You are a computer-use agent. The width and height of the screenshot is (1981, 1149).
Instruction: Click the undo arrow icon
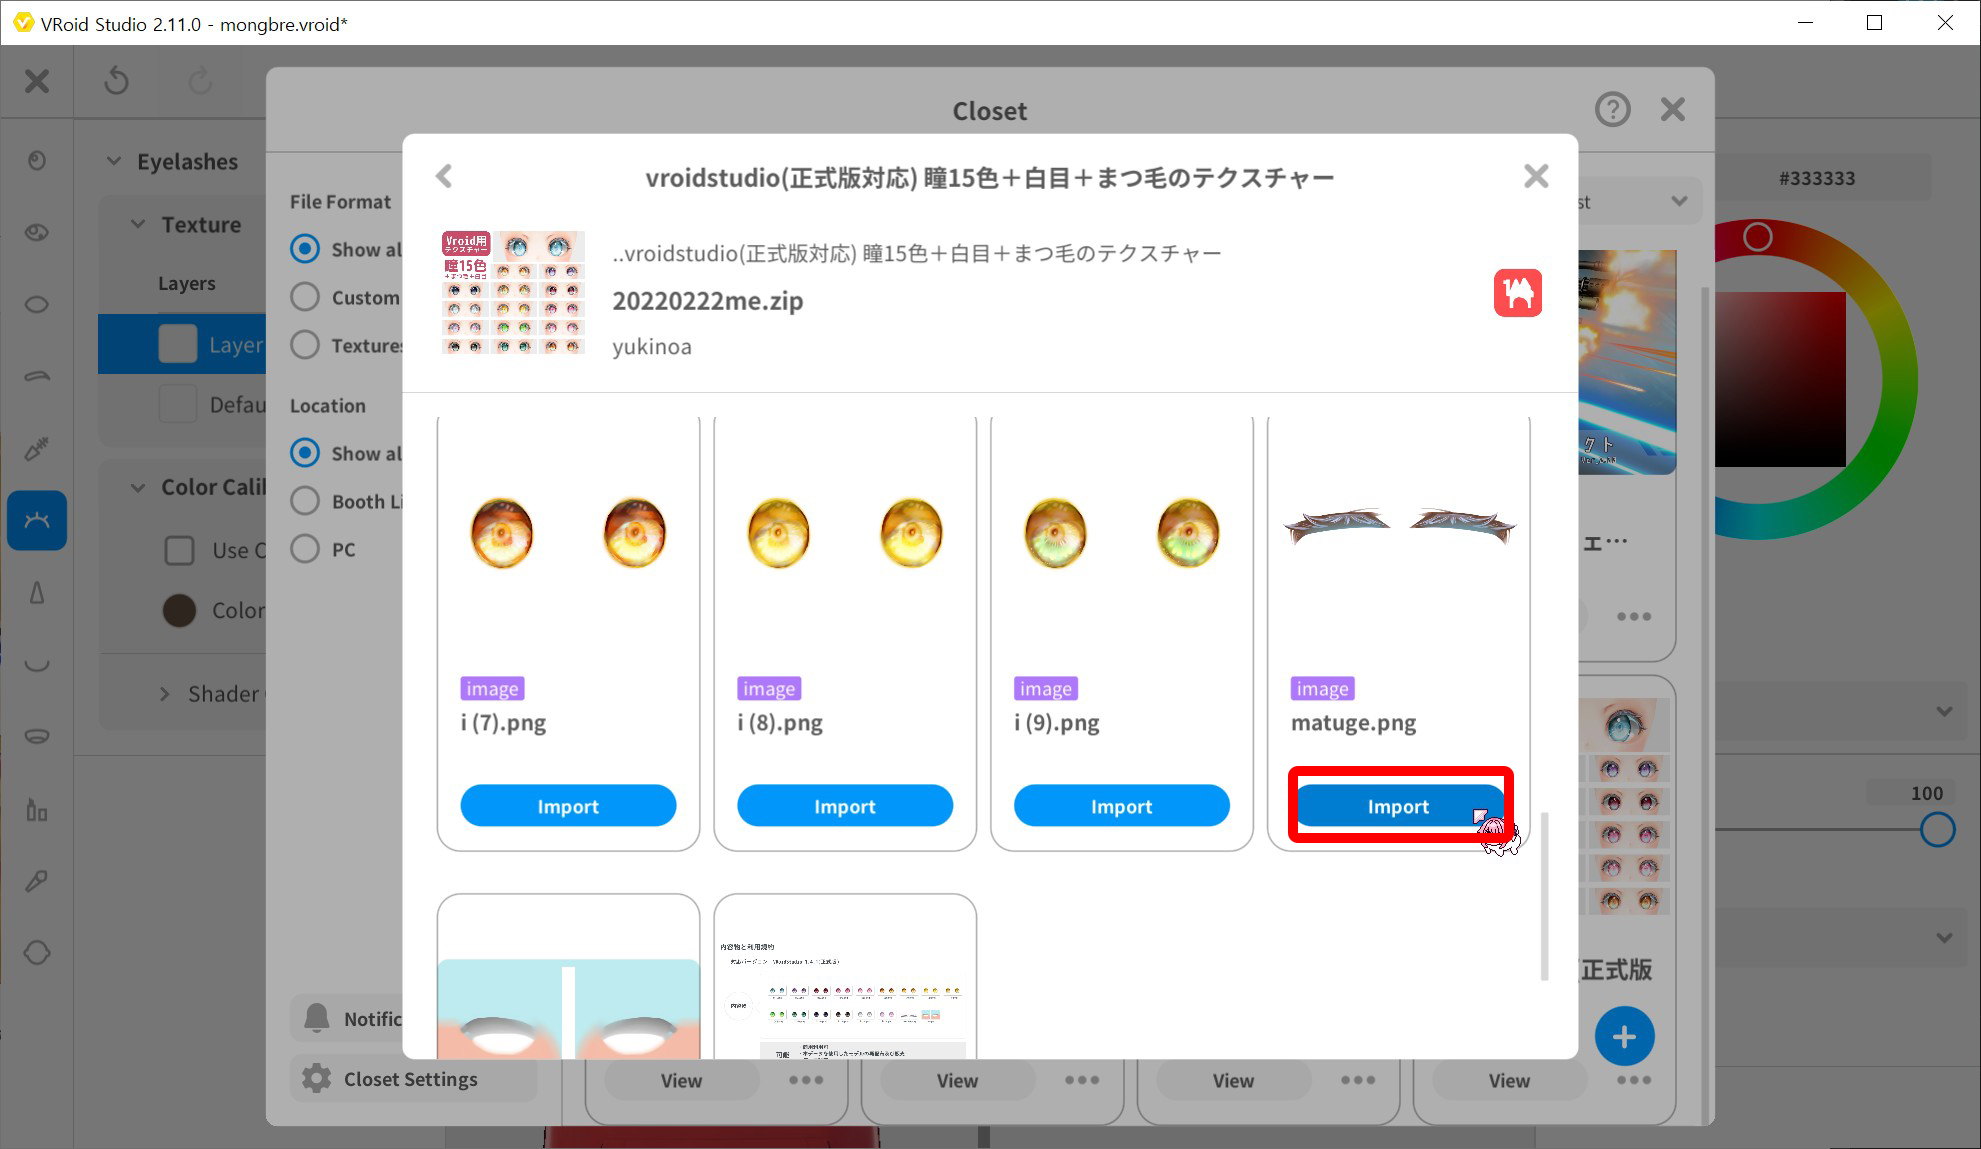point(117,81)
